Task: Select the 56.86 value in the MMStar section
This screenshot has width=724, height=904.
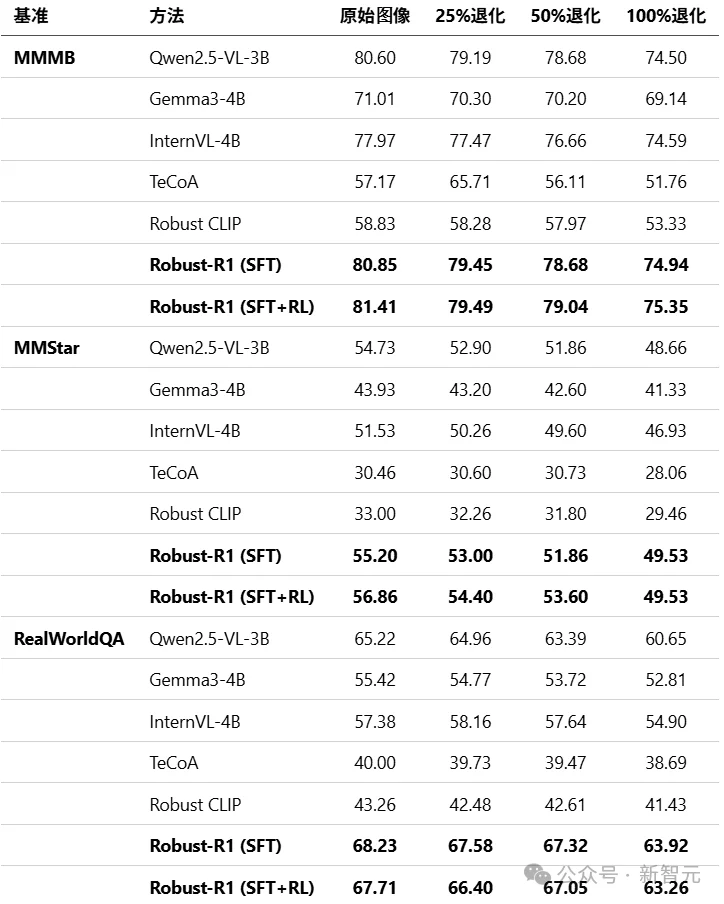Action: (375, 597)
